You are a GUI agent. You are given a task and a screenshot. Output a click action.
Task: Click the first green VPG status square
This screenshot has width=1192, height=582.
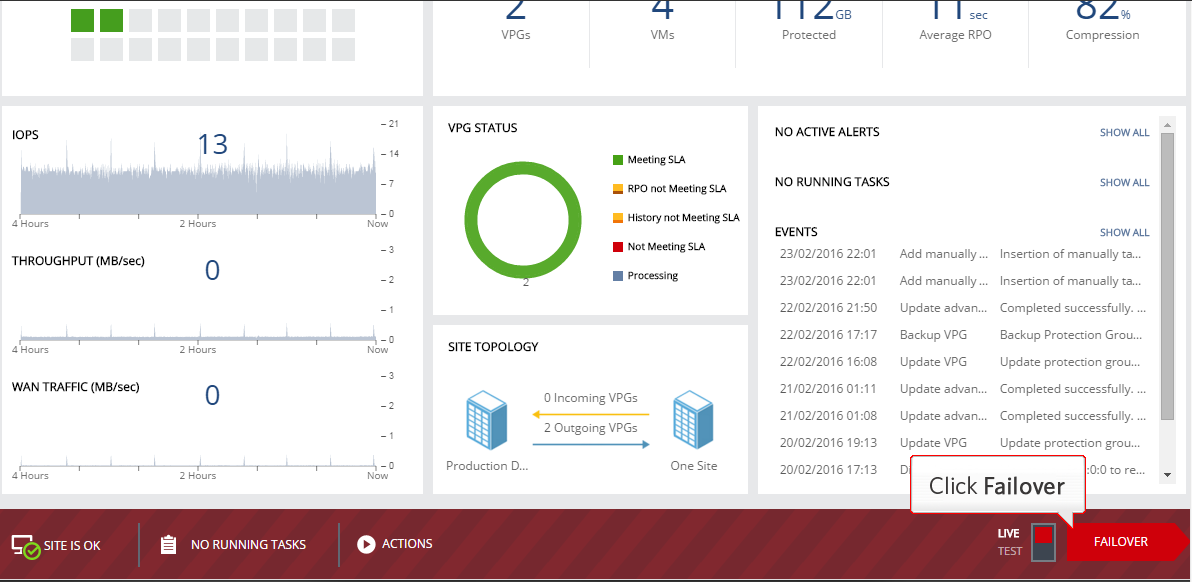click(x=83, y=20)
